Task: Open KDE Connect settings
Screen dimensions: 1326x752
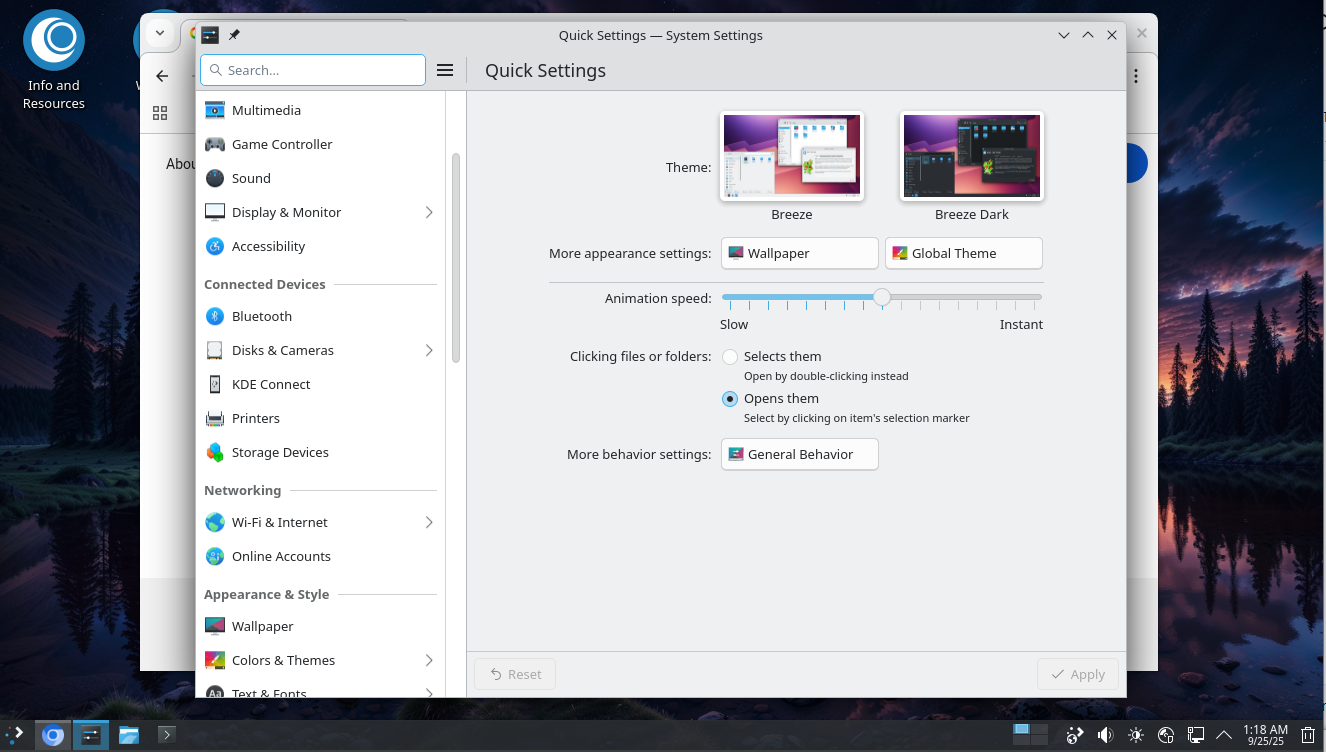Action: 271,384
